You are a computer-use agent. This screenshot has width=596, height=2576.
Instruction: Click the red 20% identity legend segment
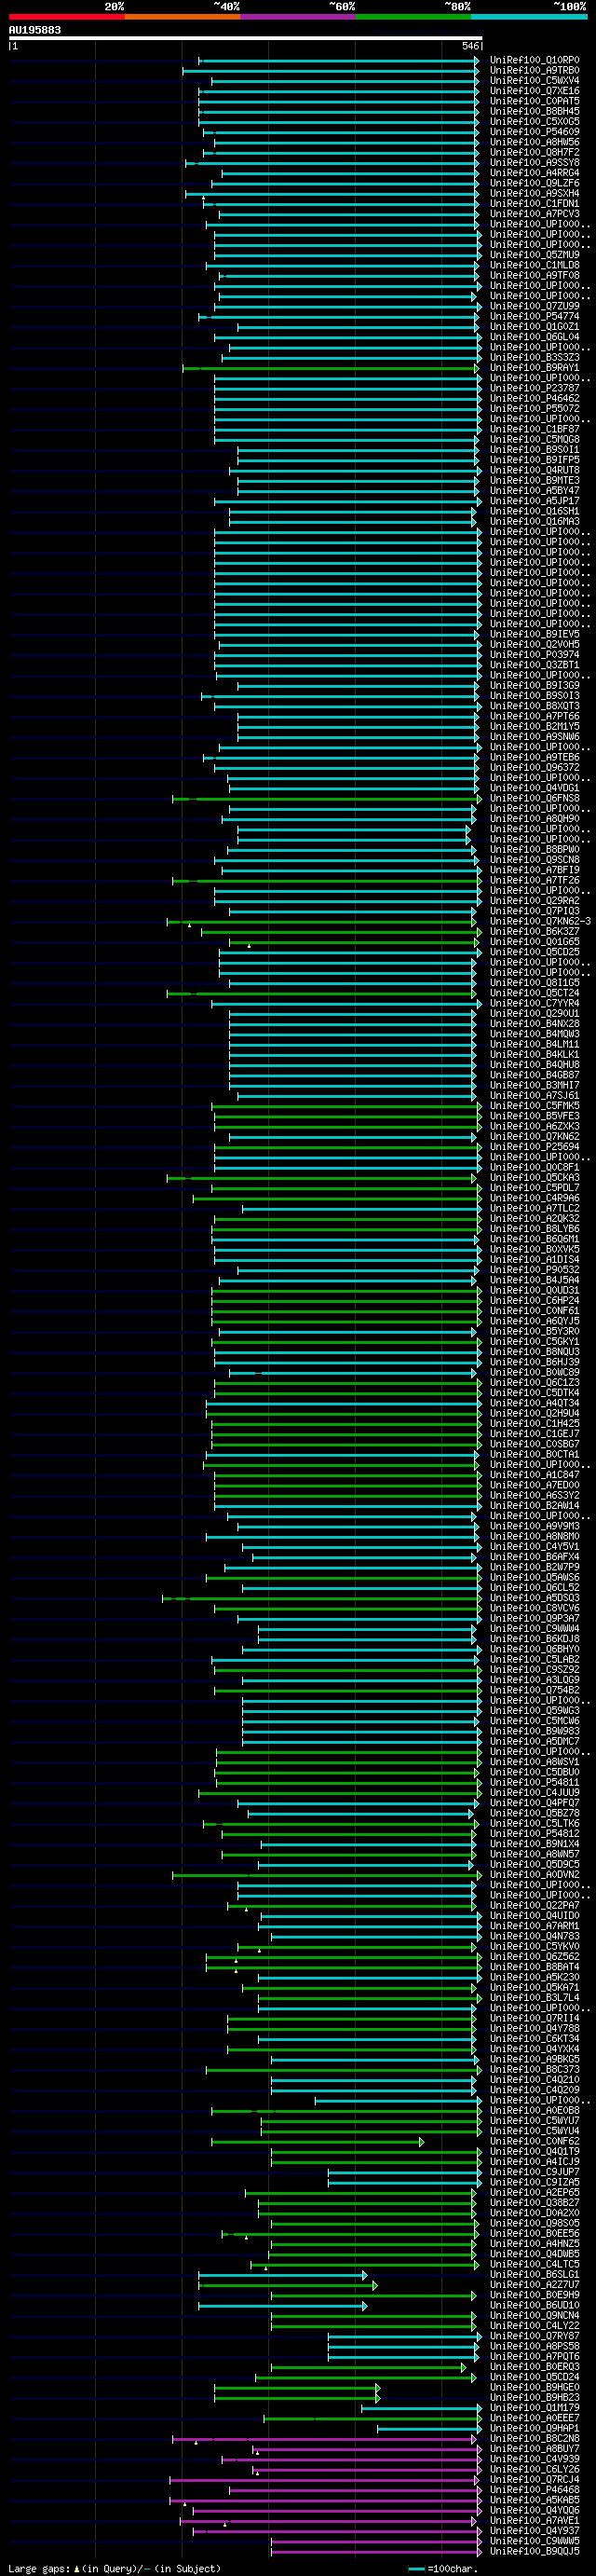[x=67, y=17]
